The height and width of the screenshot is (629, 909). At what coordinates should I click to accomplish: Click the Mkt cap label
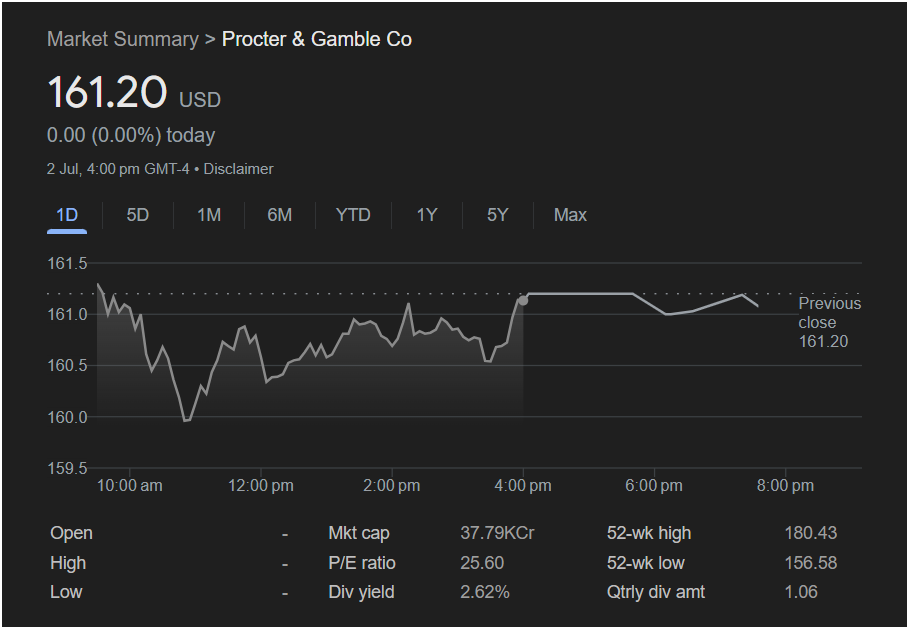click(x=359, y=533)
